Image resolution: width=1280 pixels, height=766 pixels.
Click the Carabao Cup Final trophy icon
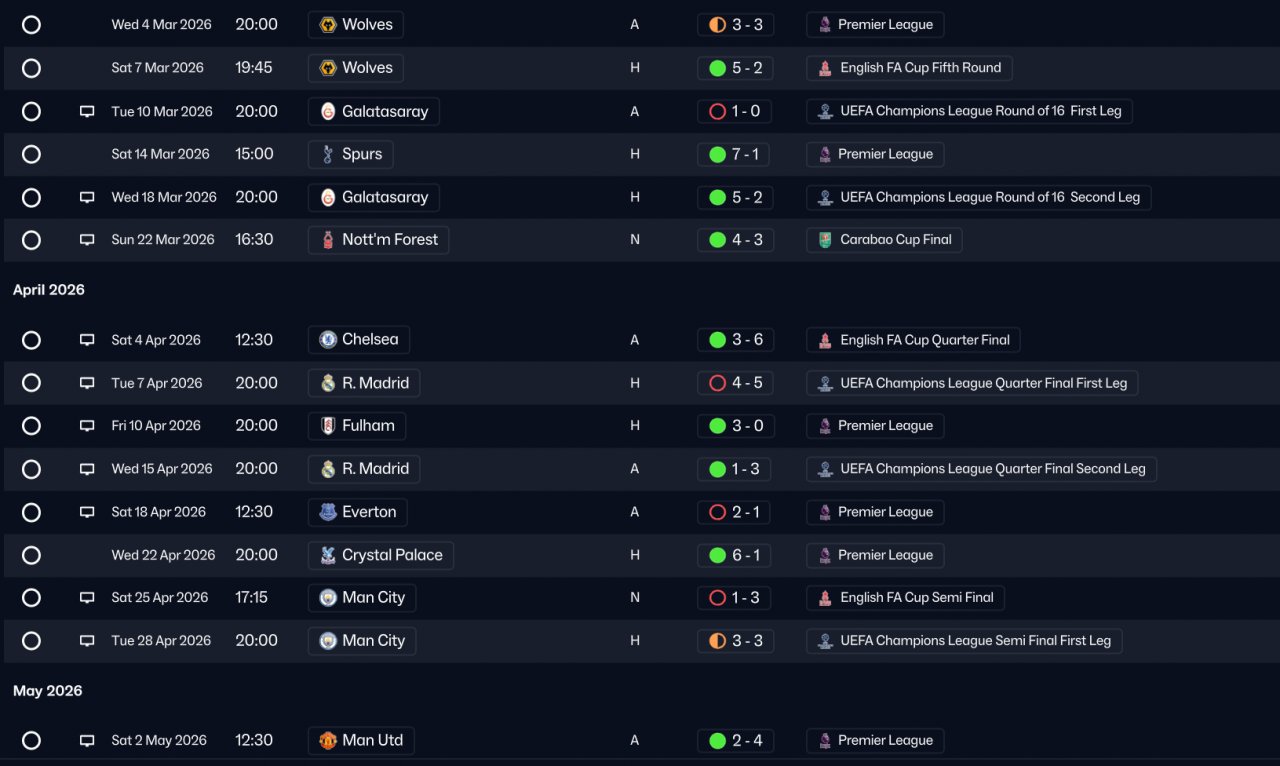825,240
